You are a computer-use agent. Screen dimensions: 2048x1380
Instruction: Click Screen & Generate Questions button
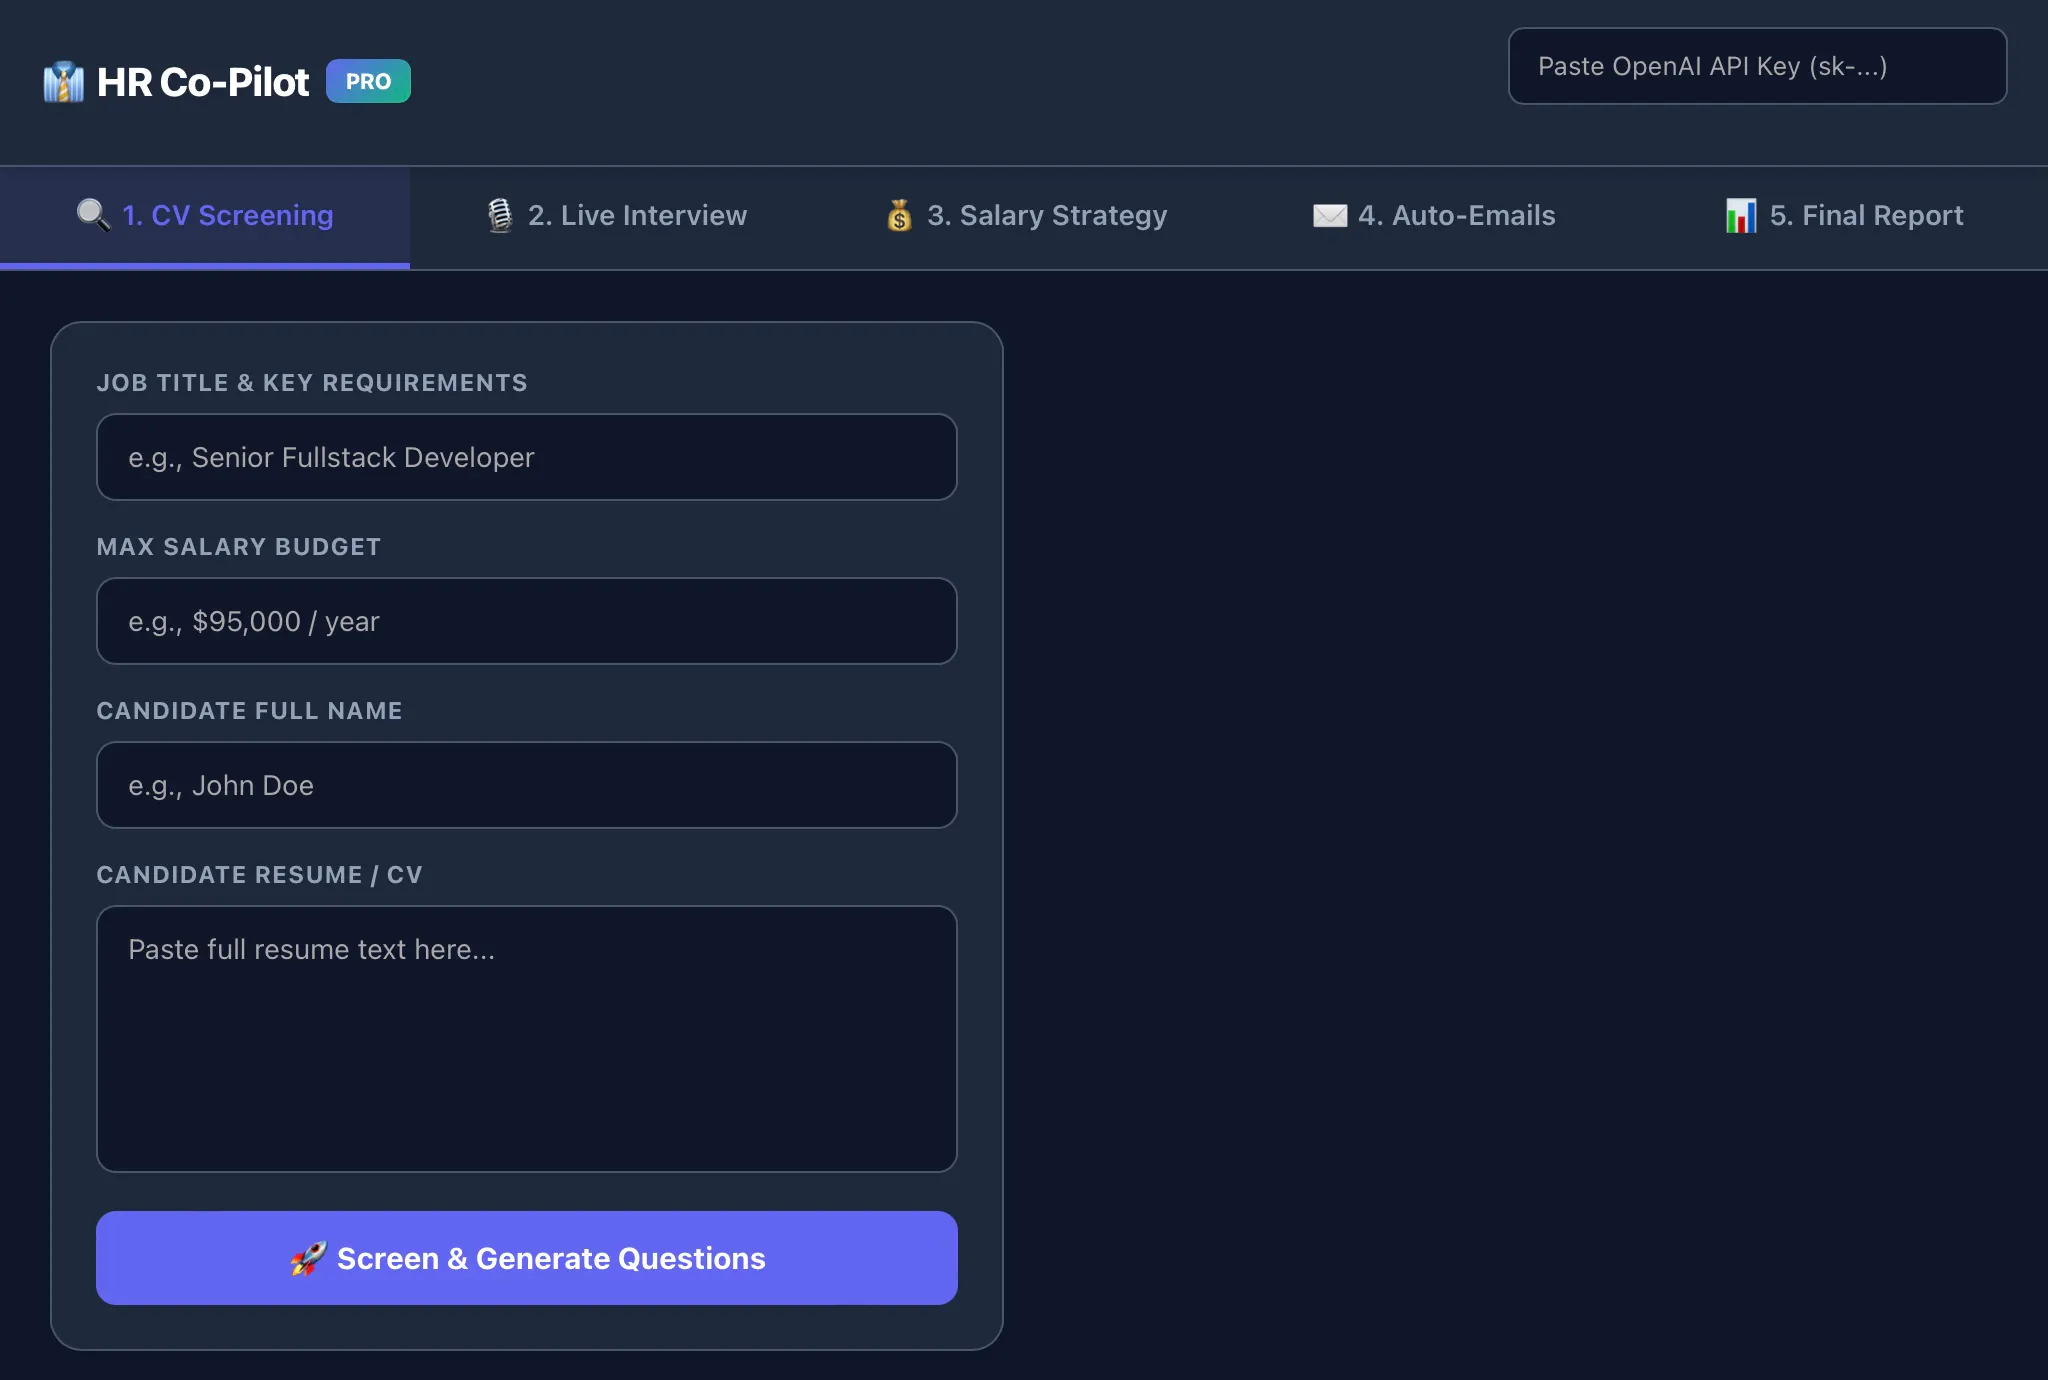click(527, 1258)
